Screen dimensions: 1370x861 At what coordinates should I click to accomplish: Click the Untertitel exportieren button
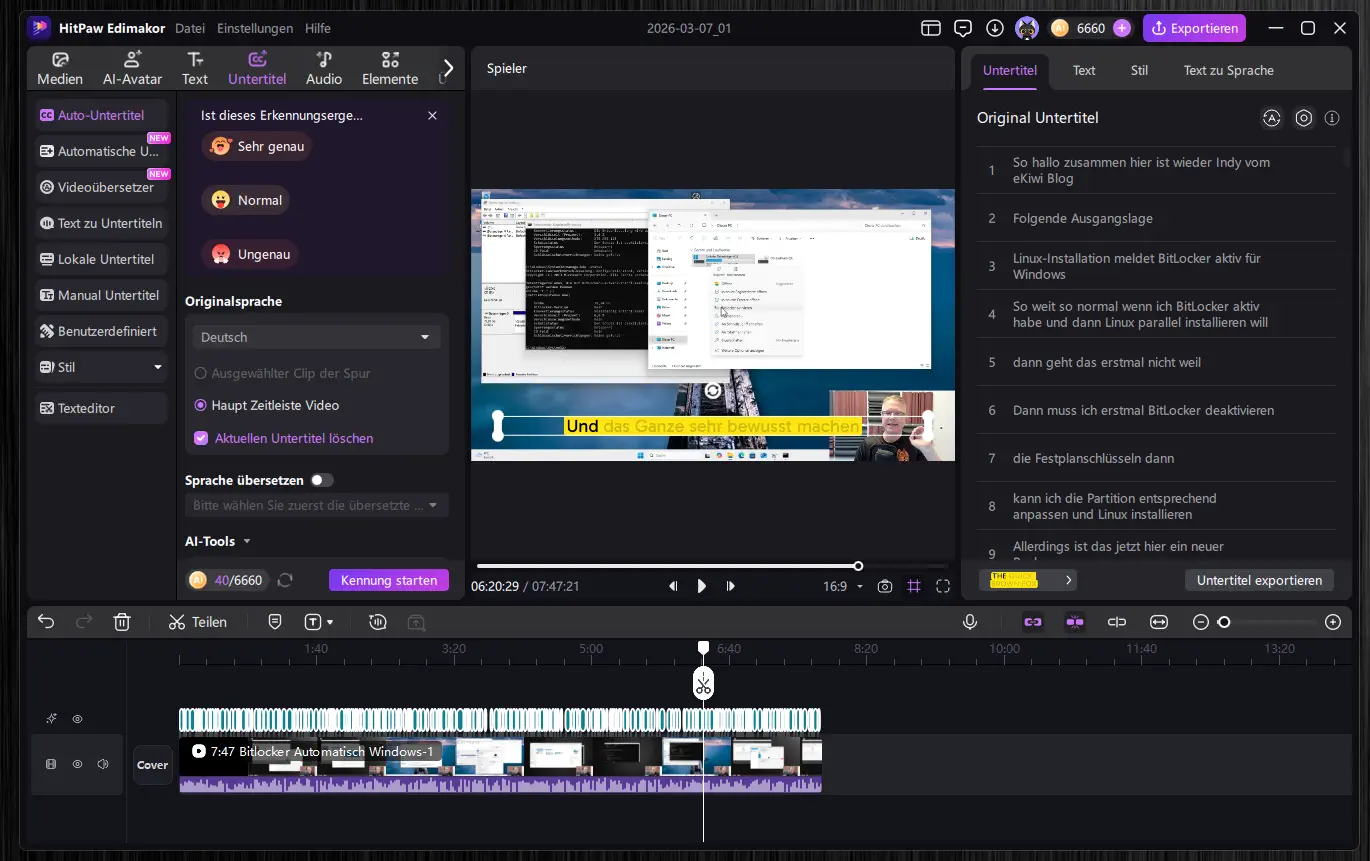pos(1258,580)
